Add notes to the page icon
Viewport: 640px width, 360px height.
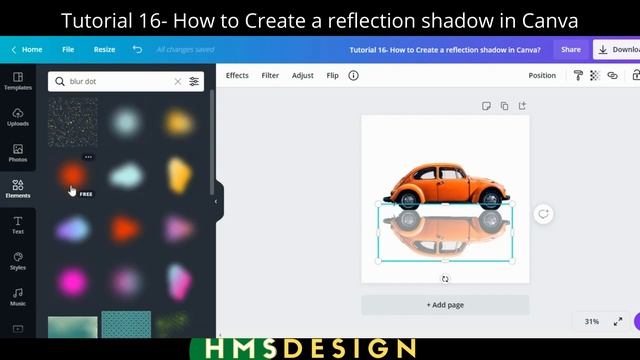click(x=486, y=106)
